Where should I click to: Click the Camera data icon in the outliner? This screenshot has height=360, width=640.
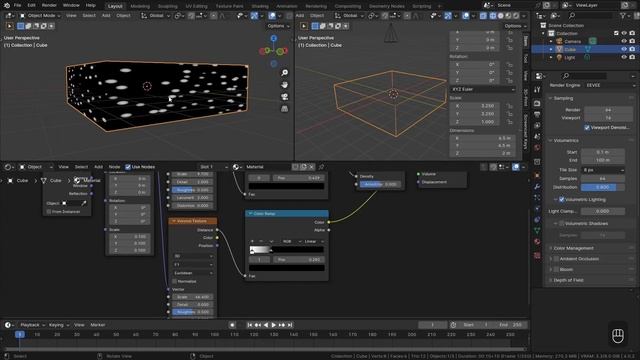coord(592,41)
